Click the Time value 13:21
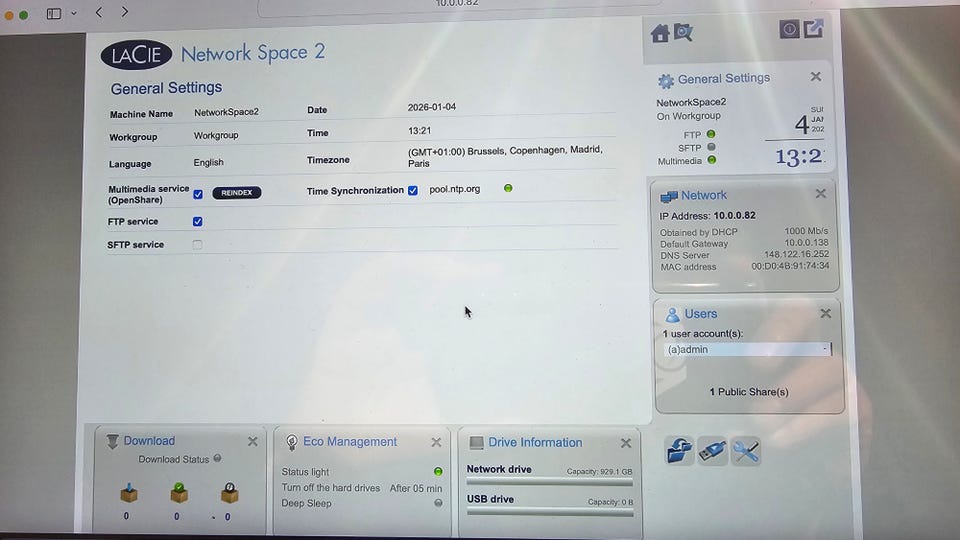This screenshot has width=960, height=540. pyautogui.click(x=419, y=130)
